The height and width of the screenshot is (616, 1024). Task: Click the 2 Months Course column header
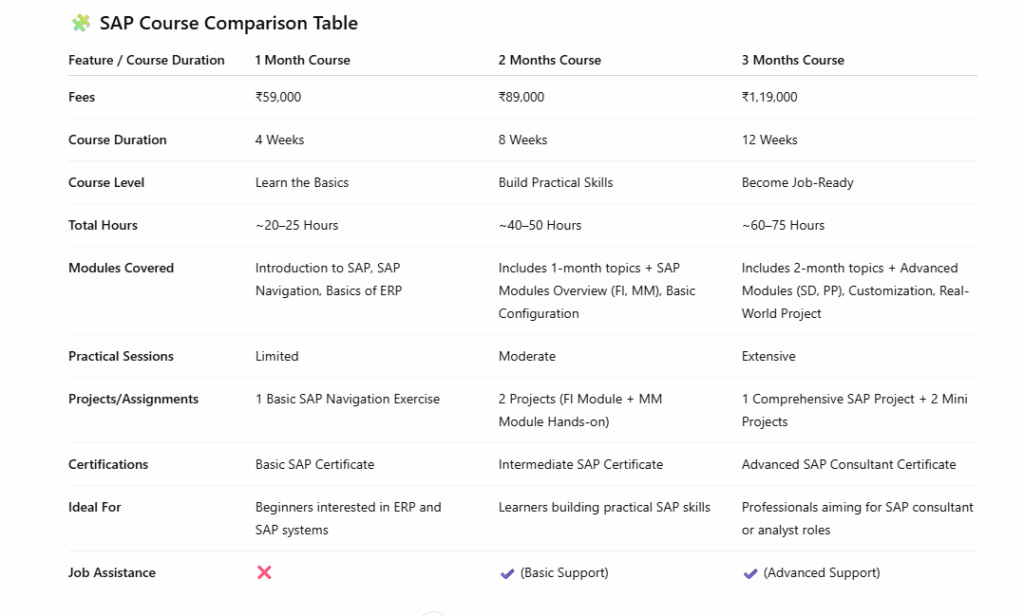click(x=549, y=60)
